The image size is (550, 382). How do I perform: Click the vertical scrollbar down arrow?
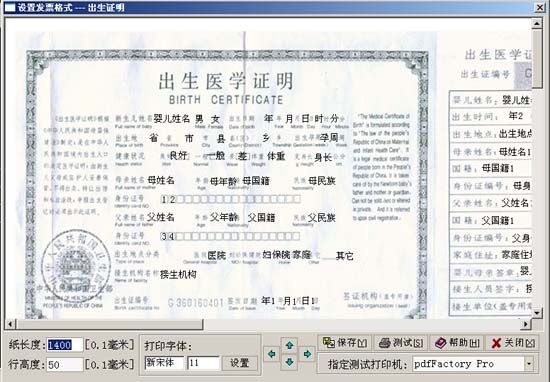tap(537, 312)
